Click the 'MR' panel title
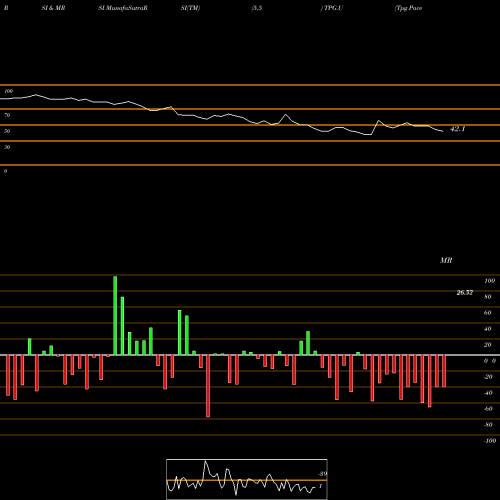Viewport: 500px width, 500px height. [446, 260]
